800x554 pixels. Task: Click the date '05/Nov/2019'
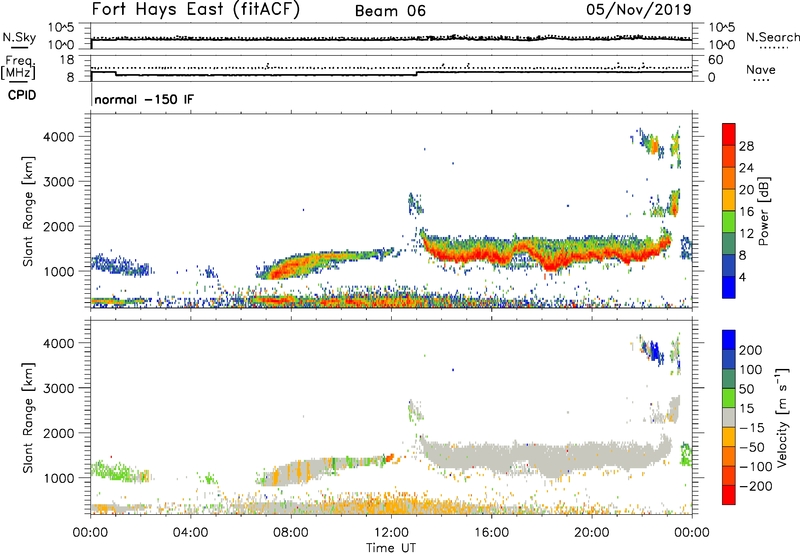[639, 9]
